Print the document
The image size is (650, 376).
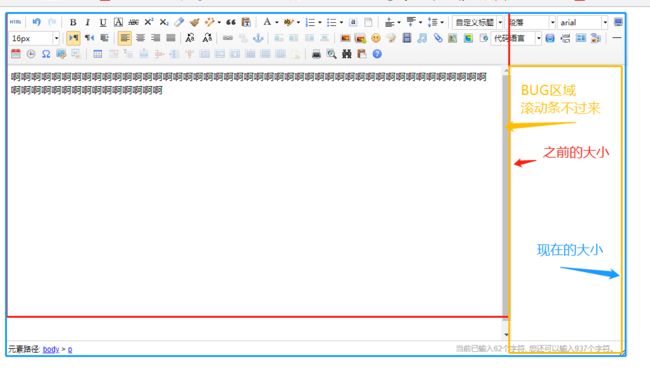pyautogui.click(x=316, y=54)
